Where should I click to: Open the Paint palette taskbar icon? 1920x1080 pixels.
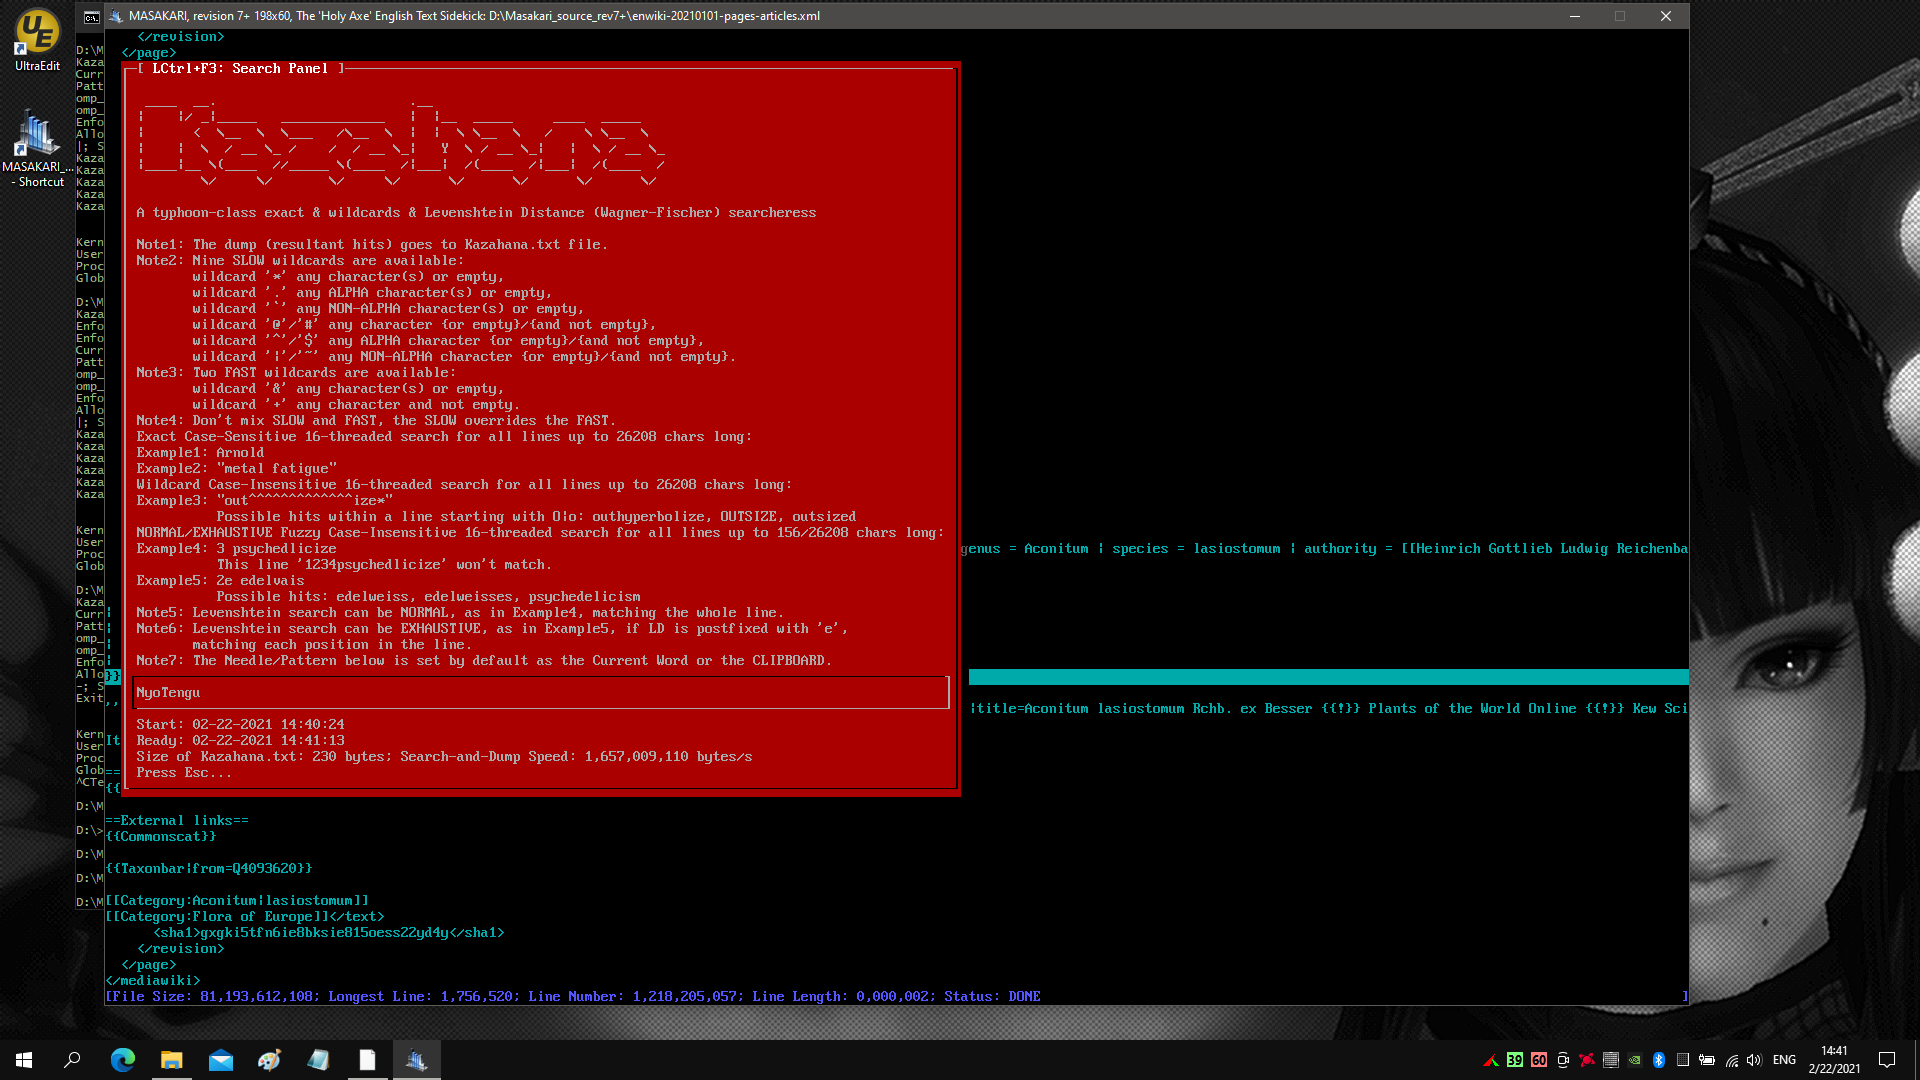270,1060
